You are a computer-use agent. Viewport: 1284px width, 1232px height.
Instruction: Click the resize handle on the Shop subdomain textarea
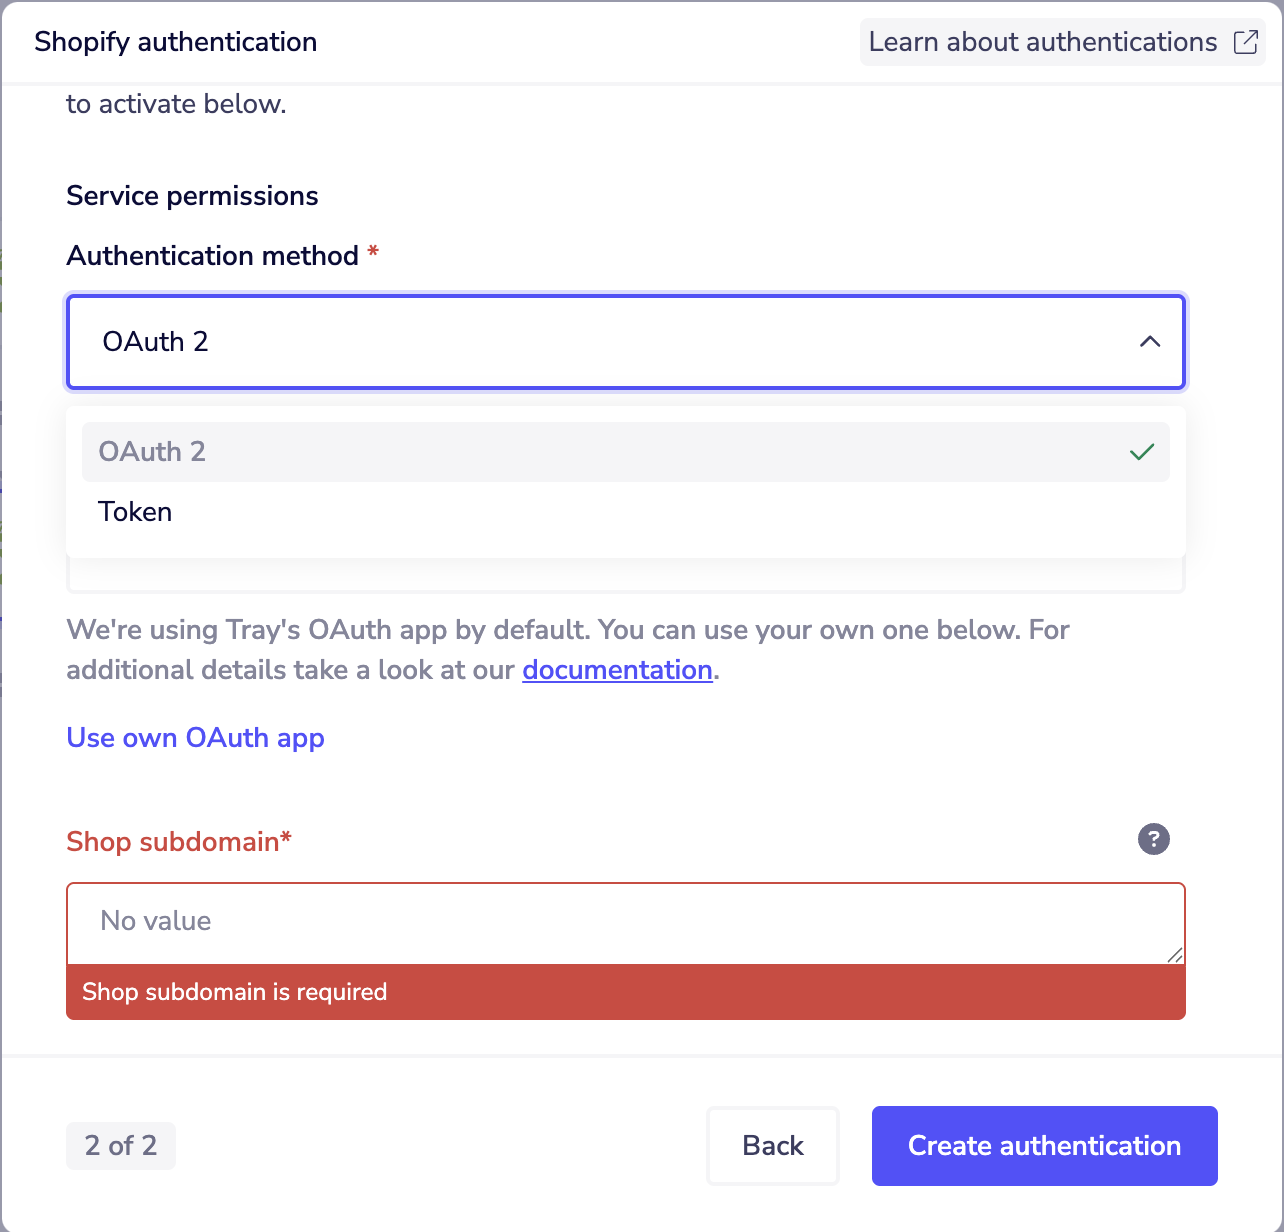(1173, 957)
